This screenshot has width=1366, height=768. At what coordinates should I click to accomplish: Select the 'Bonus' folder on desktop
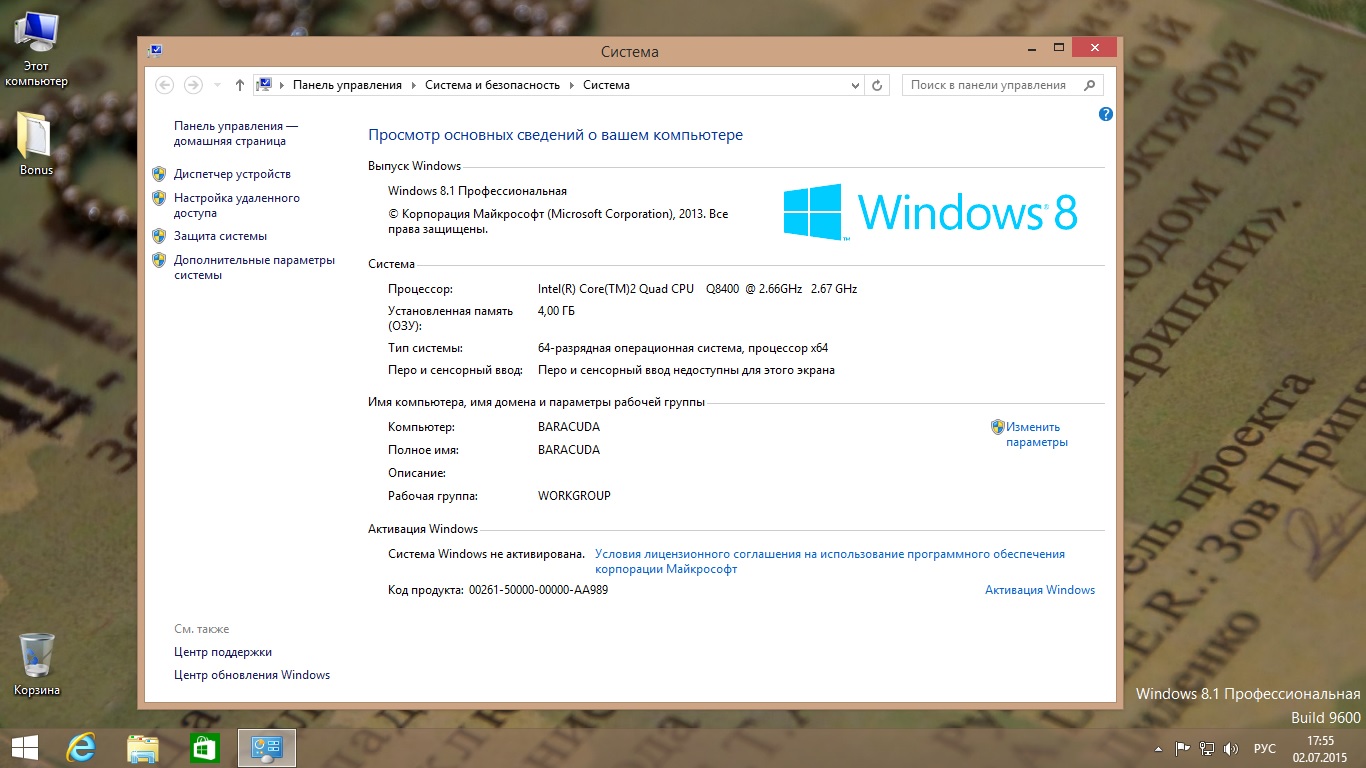(x=36, y=144)
